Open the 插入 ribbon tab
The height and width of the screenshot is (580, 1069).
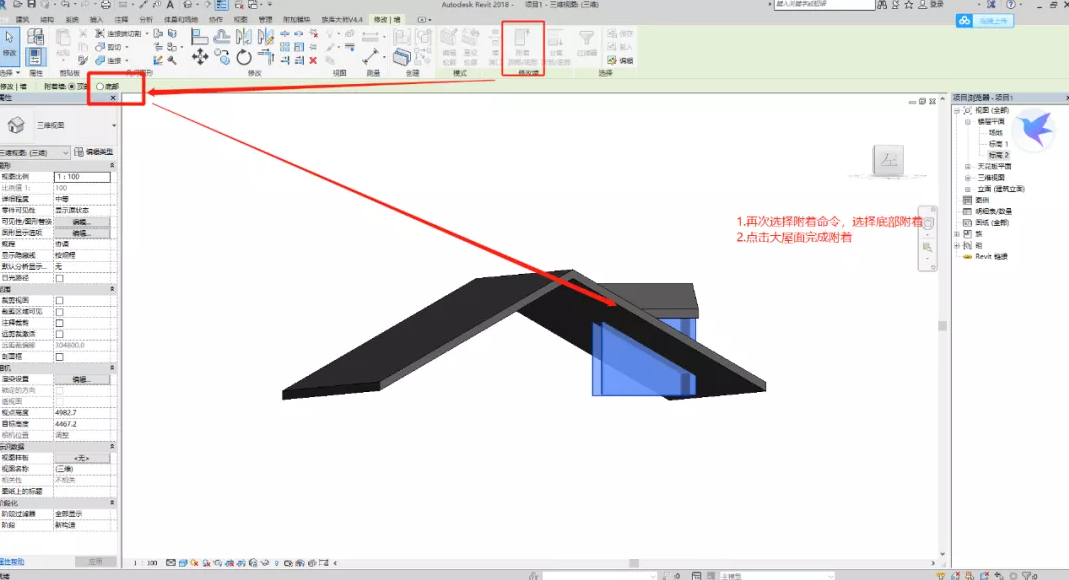point(96,20)
